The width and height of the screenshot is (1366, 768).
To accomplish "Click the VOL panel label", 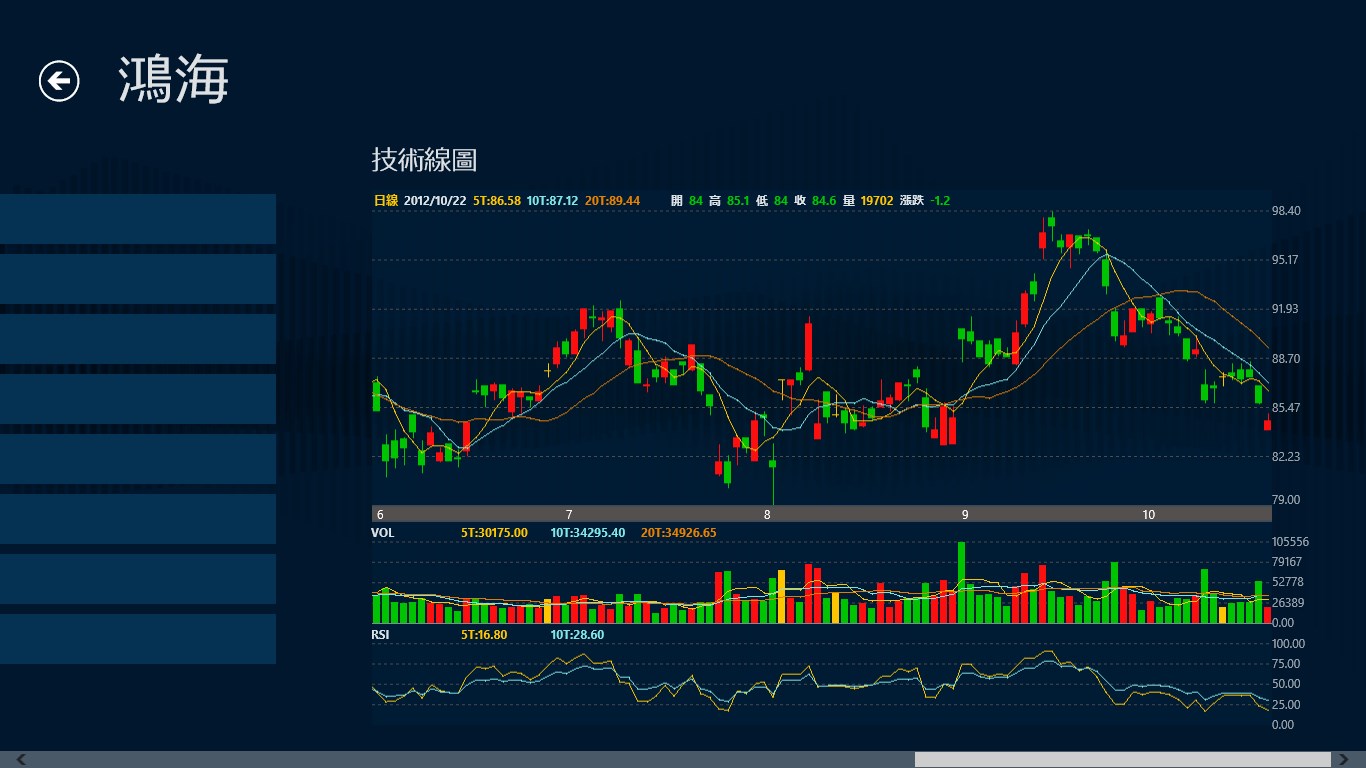I will 383,533.
